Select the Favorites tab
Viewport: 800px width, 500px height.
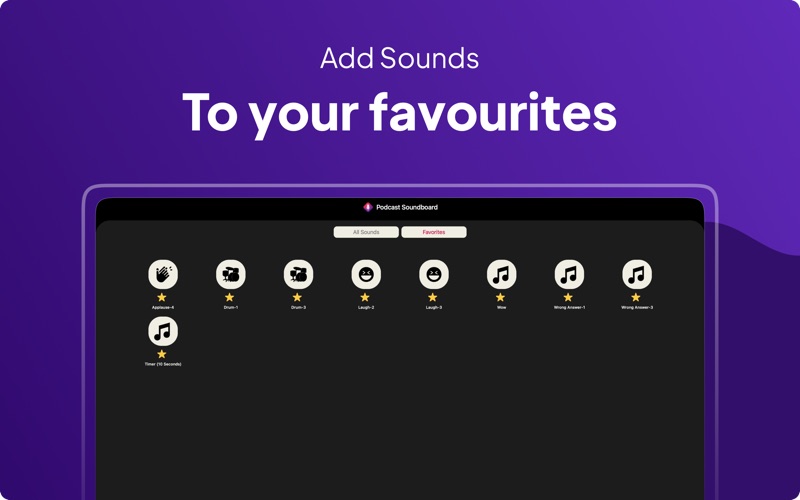pyautogui.click(x=434, y=232)
